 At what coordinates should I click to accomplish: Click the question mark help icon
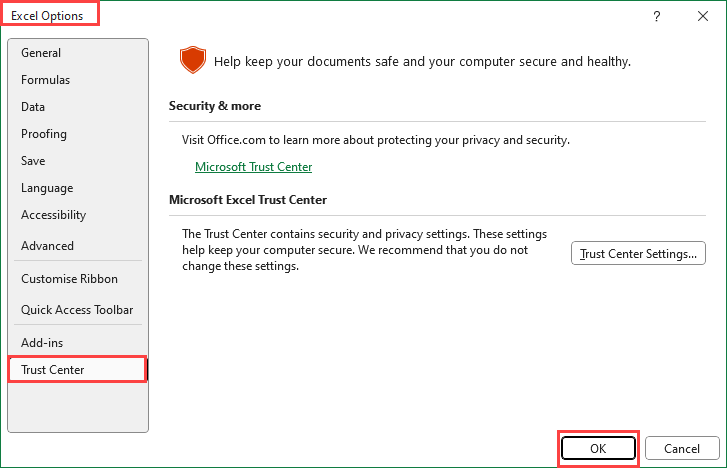[657, 17]
